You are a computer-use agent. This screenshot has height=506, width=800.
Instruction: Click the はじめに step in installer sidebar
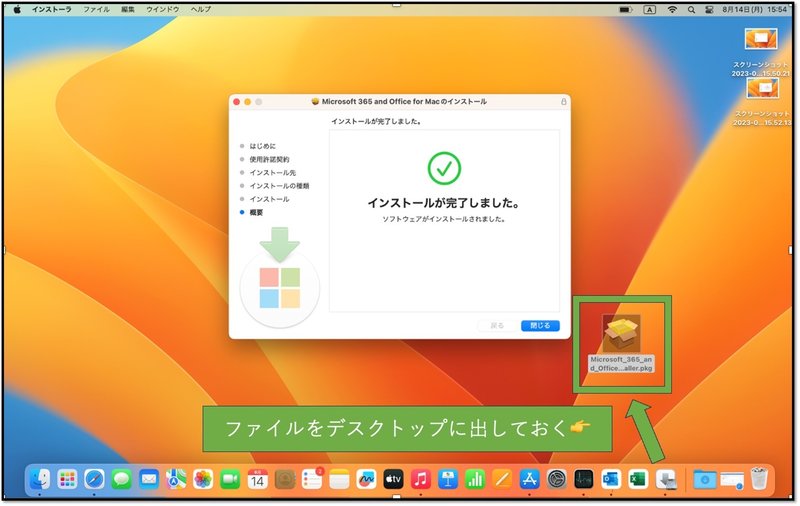(262, 146)
